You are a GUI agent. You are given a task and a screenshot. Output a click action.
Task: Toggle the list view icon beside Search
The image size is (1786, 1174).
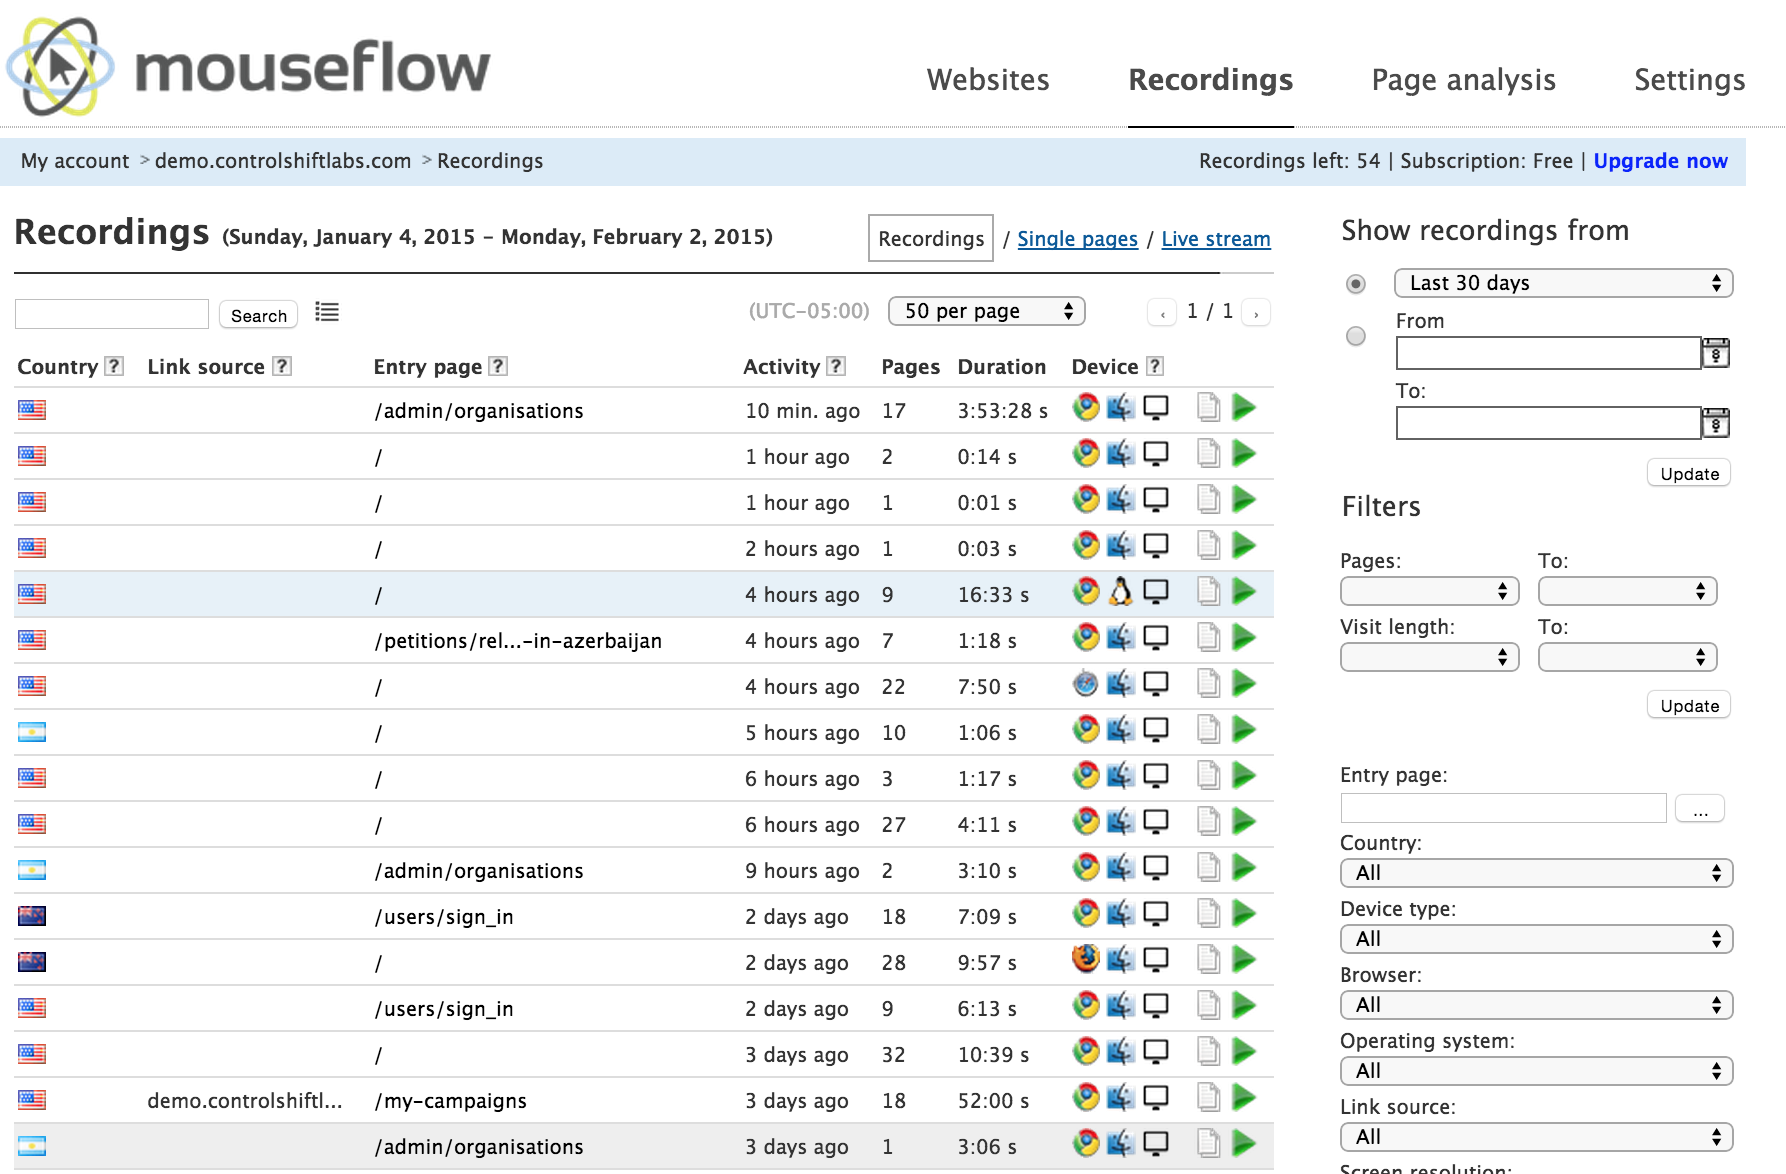pos(327,312)
